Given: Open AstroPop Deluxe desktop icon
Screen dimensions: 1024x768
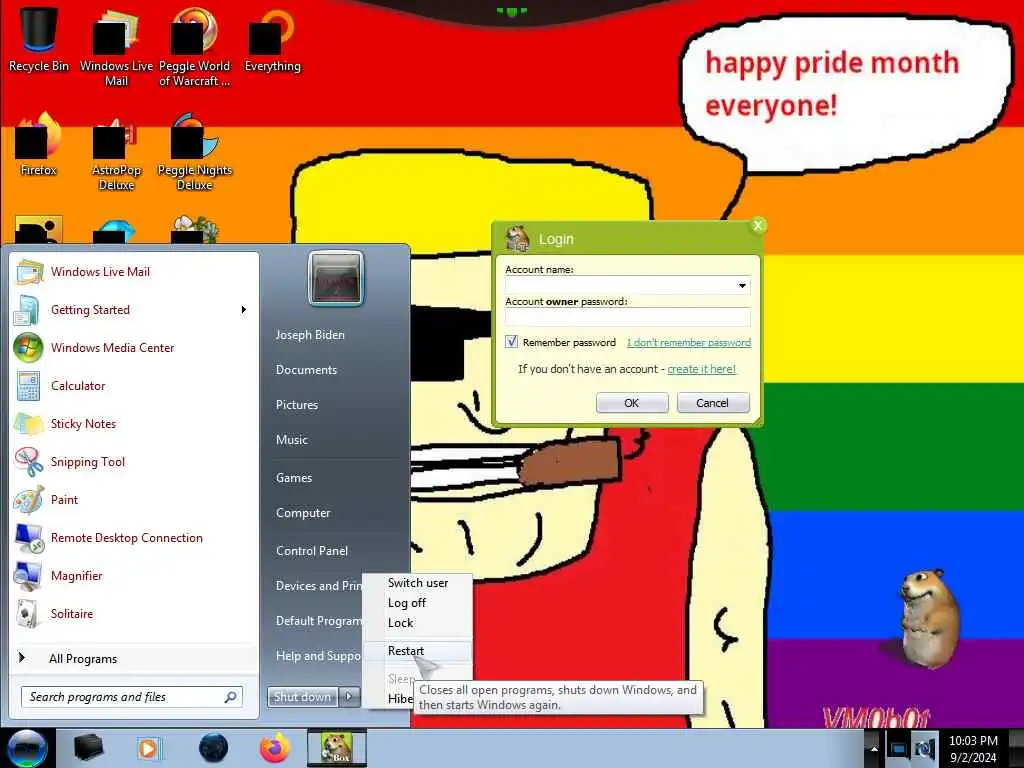Looking at the screenshot, I should click(116, 153).
